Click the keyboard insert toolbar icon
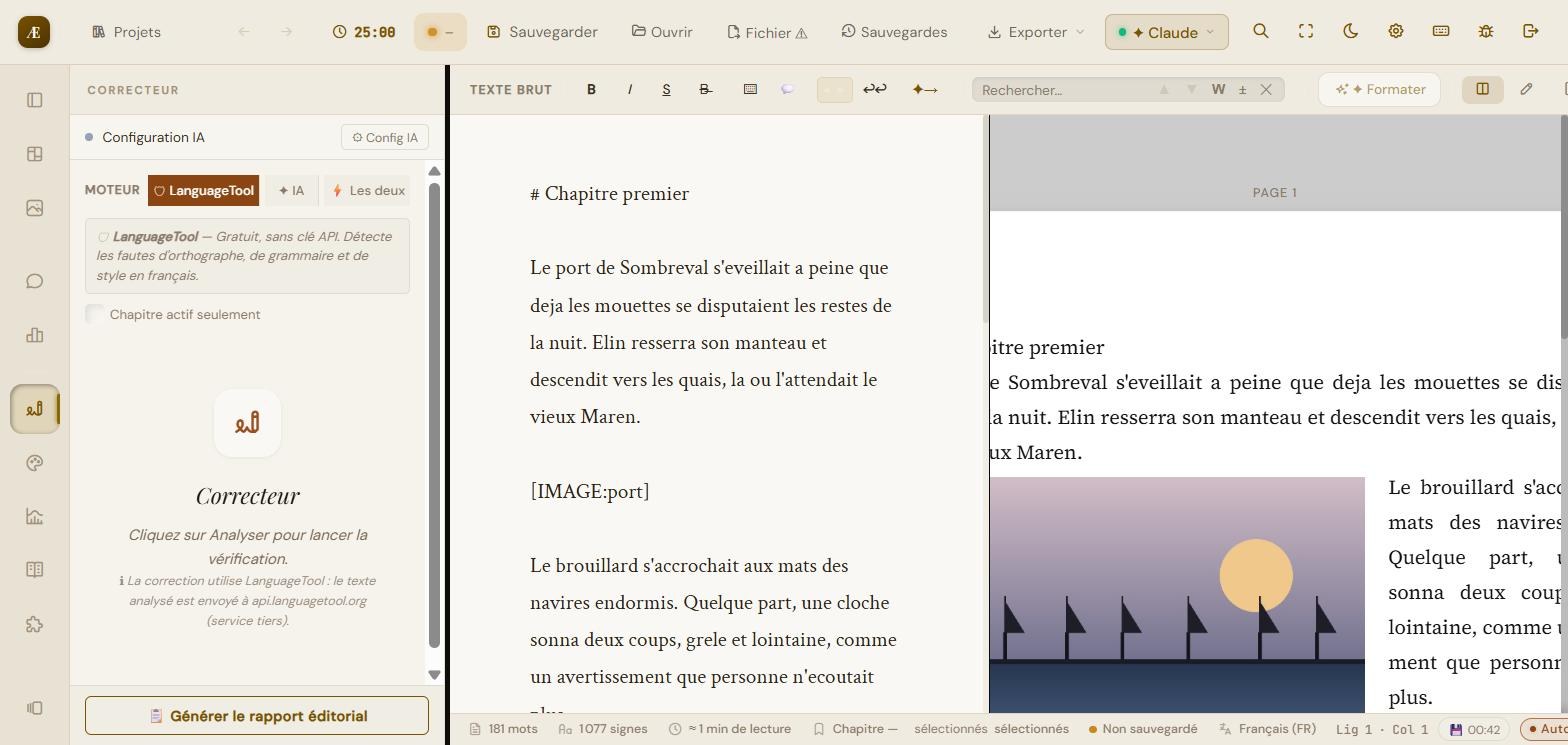The image size is (1568, 745). [750, 89]
